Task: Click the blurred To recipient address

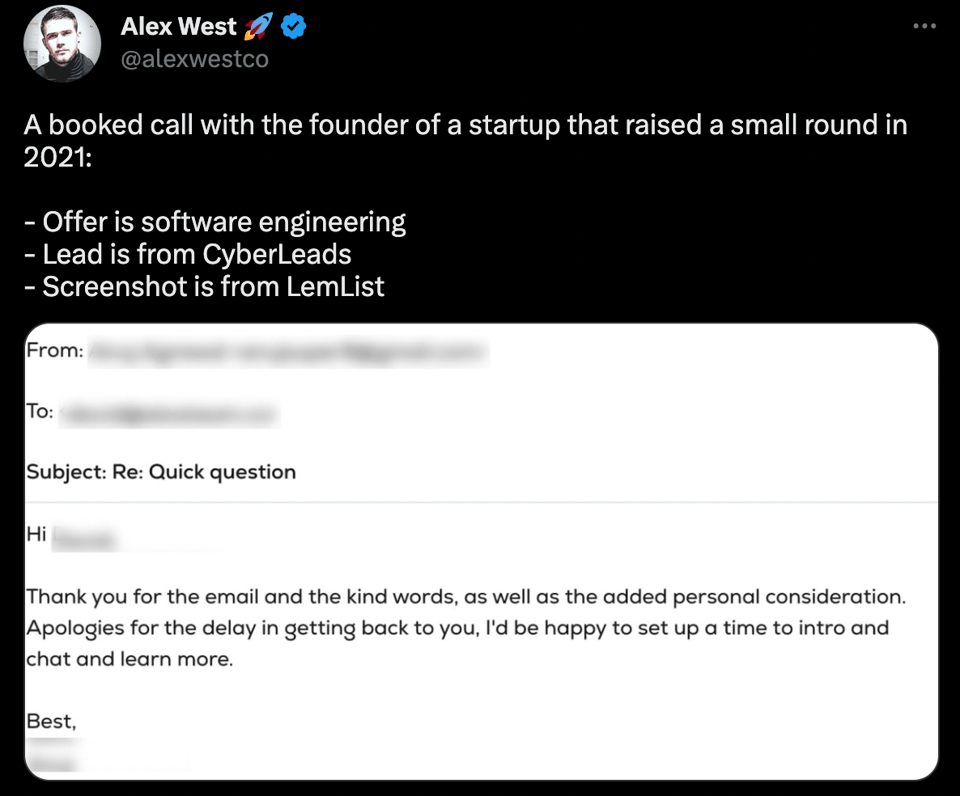Action: click(x=167, y=411)
